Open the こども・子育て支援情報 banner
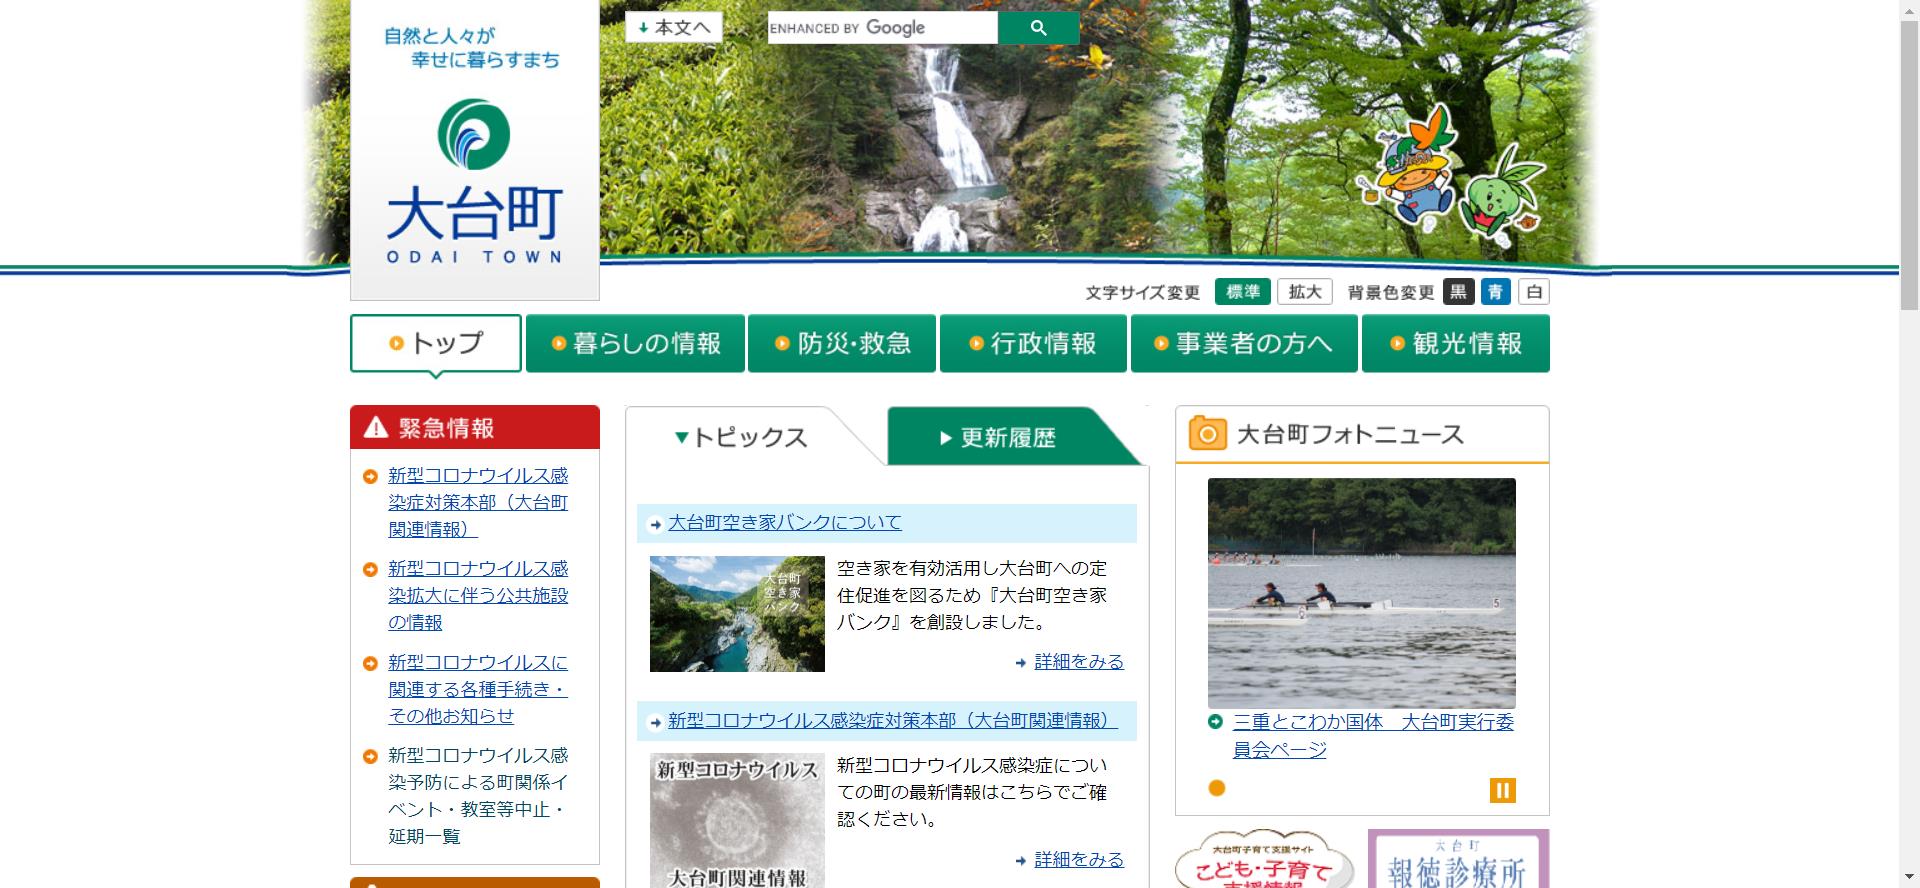 pos(1264,859)
